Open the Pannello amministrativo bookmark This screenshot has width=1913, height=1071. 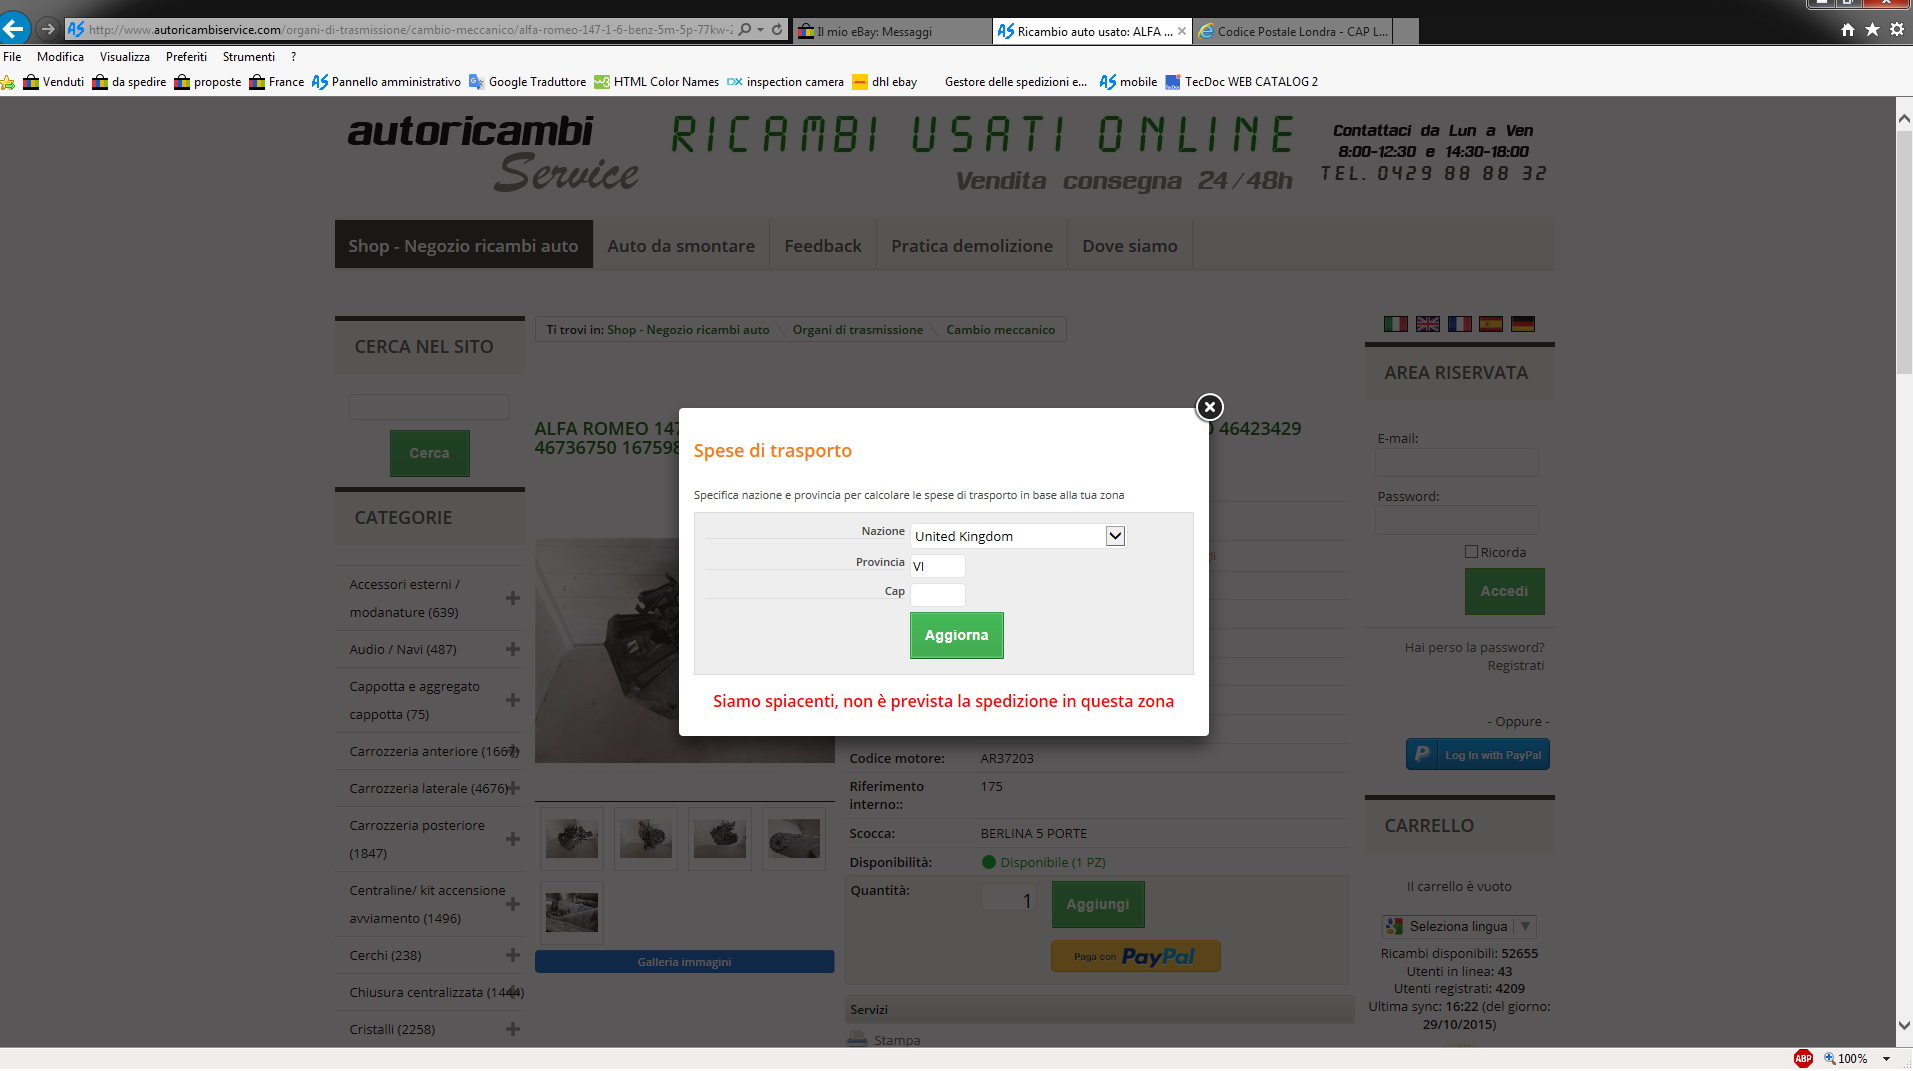(x=387, y=82)
